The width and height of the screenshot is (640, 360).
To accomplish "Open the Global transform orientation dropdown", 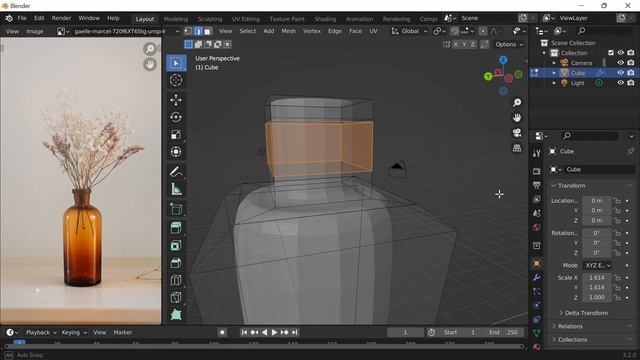I will (x=409, y=31).
